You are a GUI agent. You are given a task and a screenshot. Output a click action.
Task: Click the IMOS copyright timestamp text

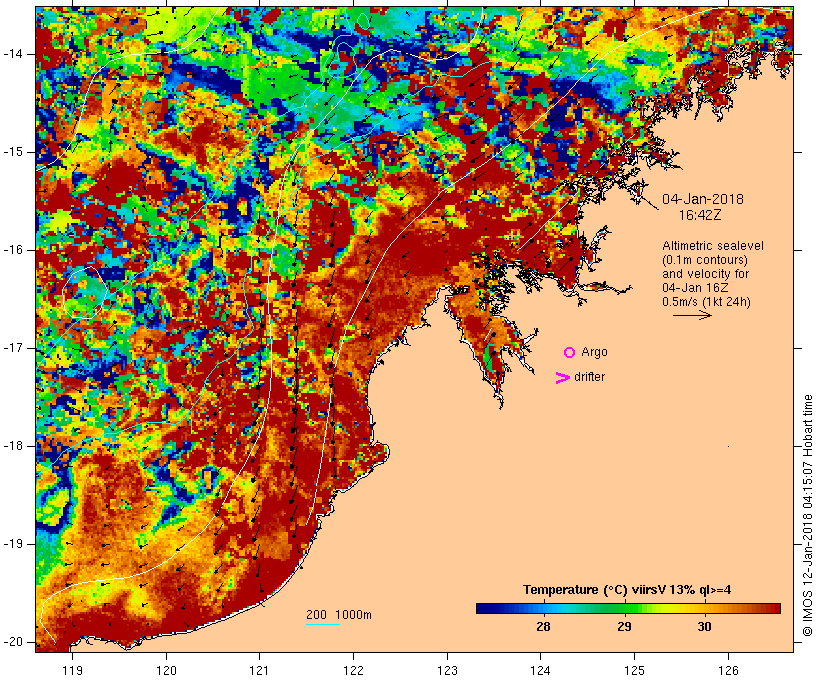pyautogui.click(x=808, y=516)
